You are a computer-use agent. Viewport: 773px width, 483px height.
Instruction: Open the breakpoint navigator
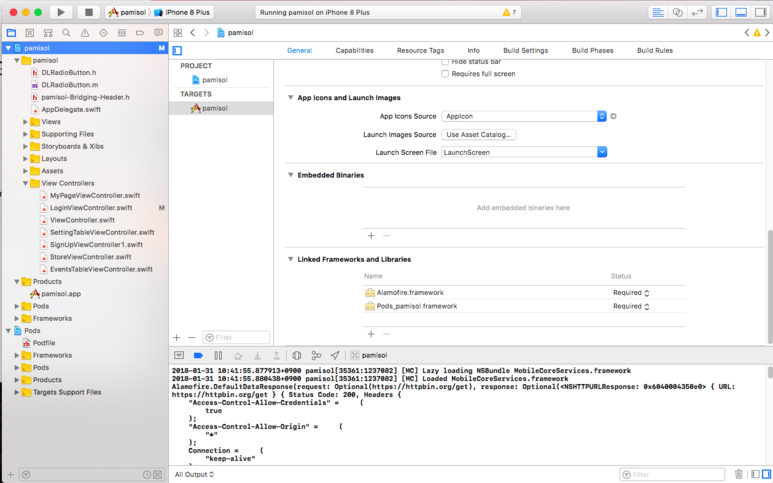(x=140, y=33)
